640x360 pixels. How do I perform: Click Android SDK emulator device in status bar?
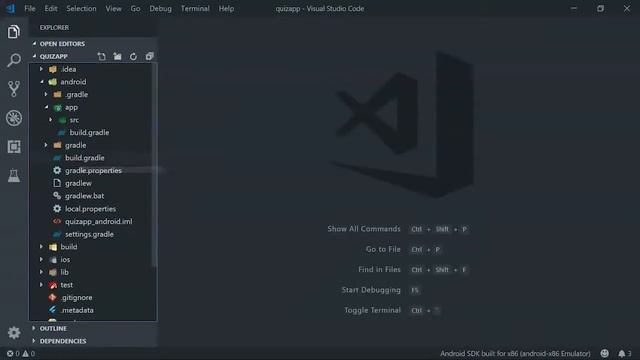(515, 353)
